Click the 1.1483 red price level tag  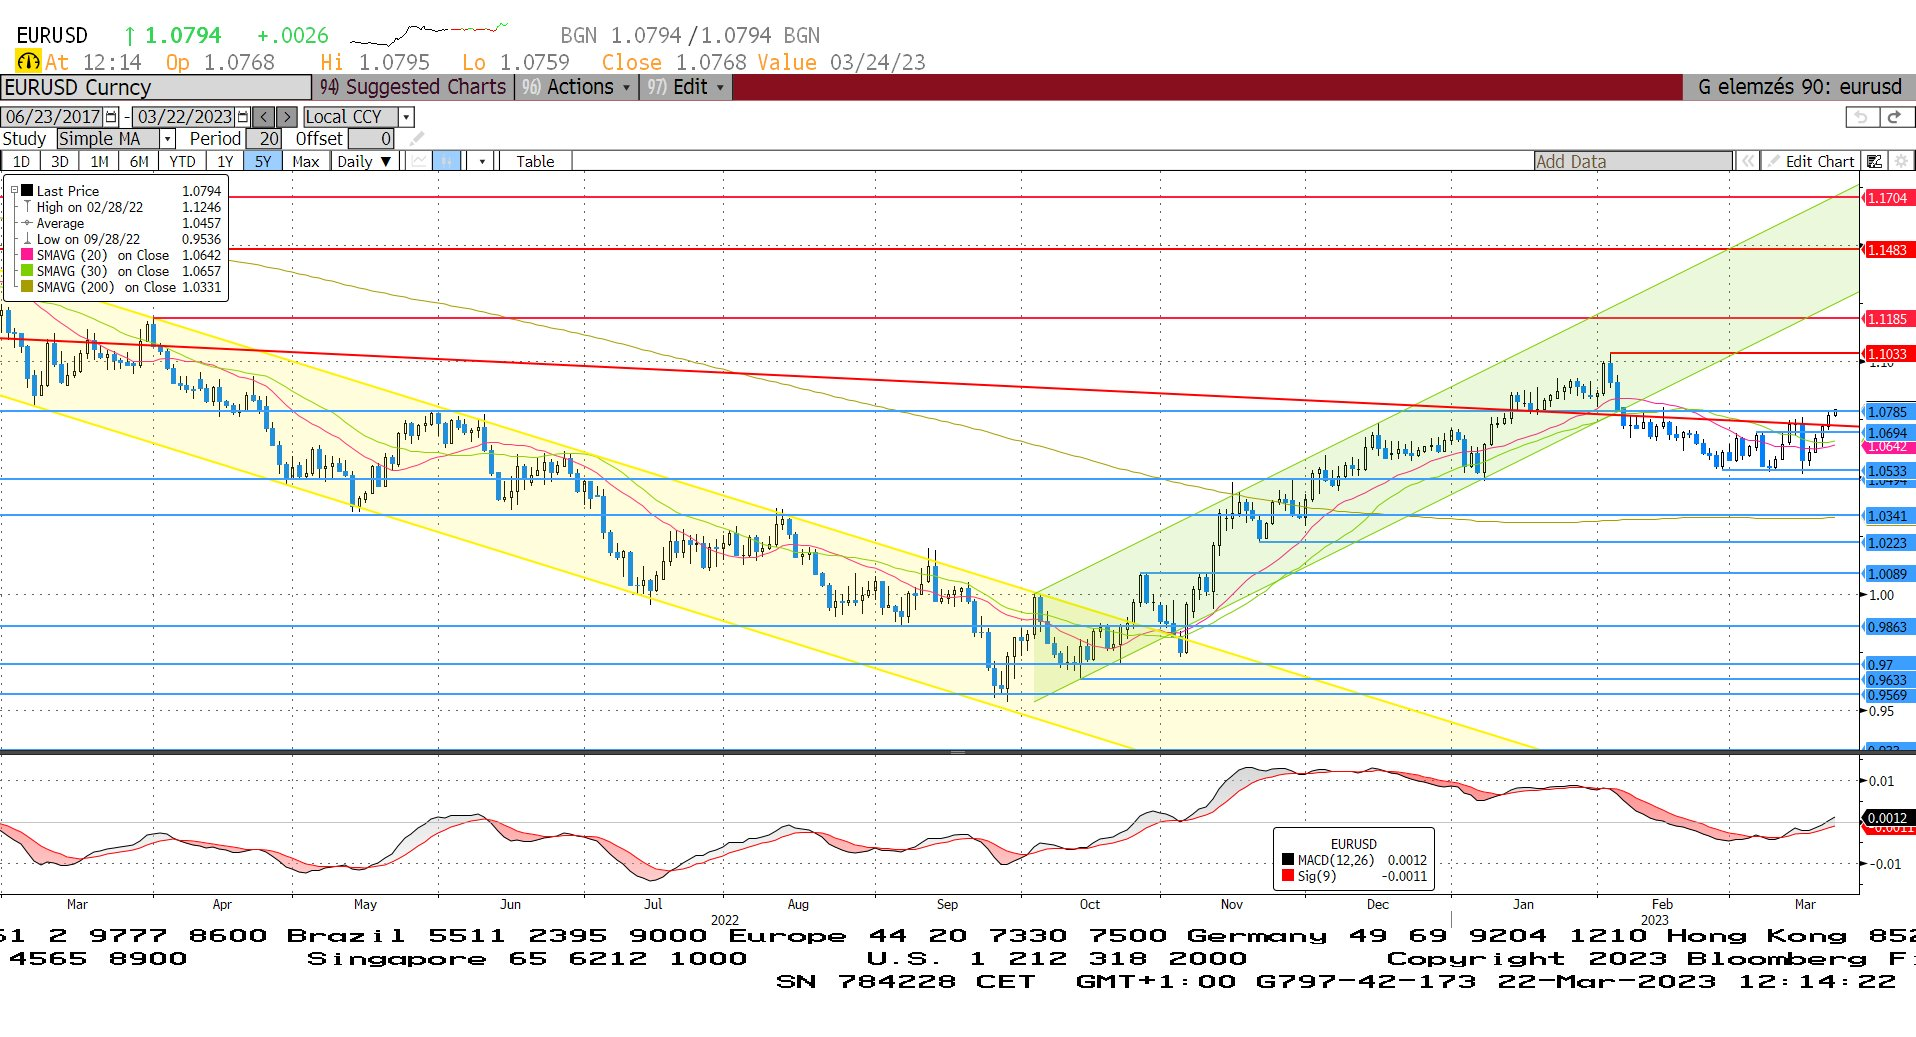1889,250
